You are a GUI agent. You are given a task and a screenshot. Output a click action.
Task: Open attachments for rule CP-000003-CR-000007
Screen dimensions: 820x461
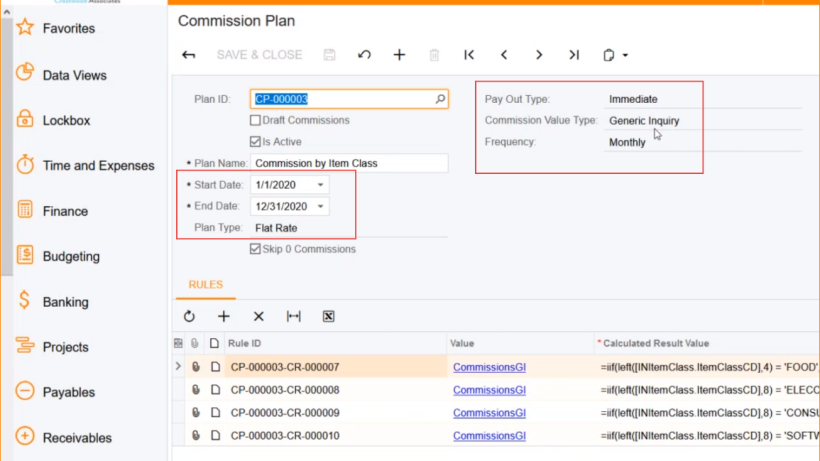196,367
